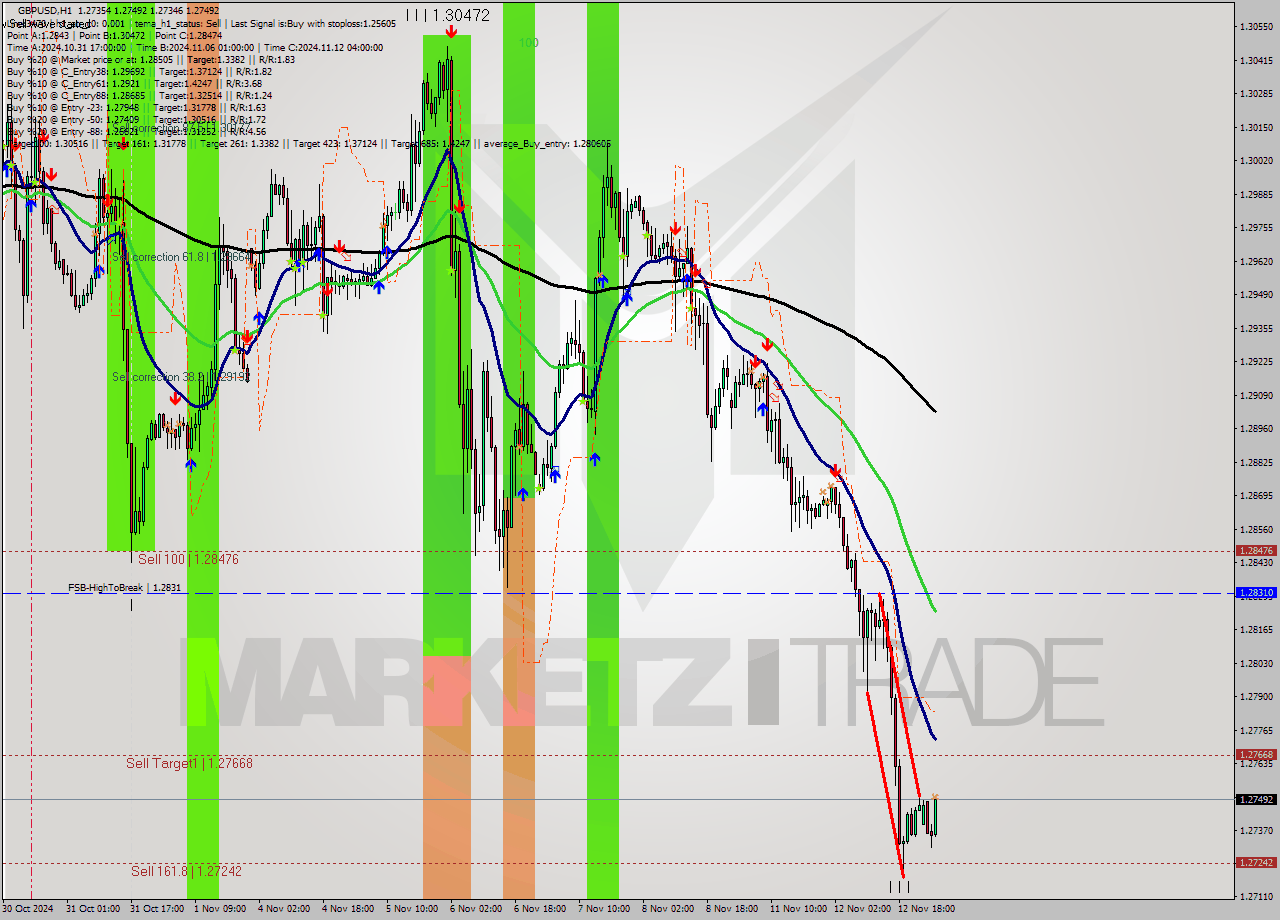Click the Buy %20 @ Entry -50 line
1280x920 pixels.
tap(136, 119)
